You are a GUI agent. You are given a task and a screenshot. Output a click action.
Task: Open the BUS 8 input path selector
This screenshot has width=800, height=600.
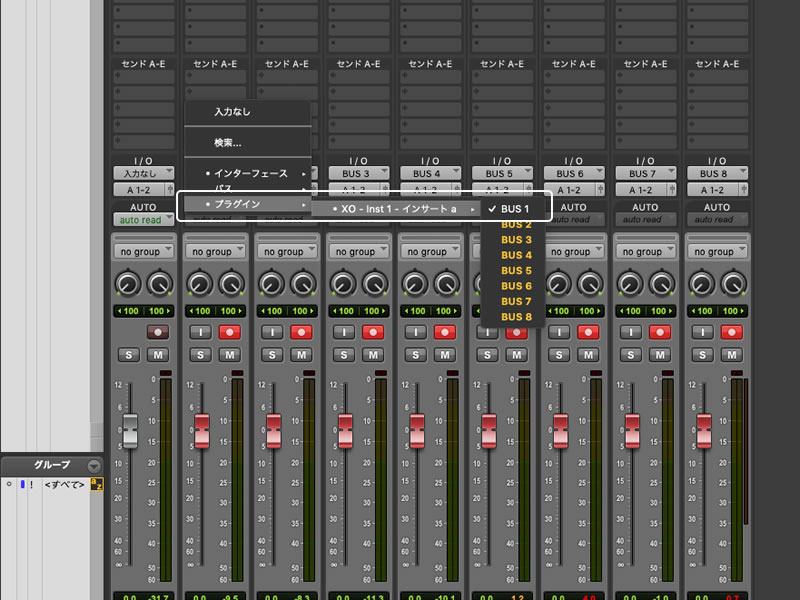point(718,173)
